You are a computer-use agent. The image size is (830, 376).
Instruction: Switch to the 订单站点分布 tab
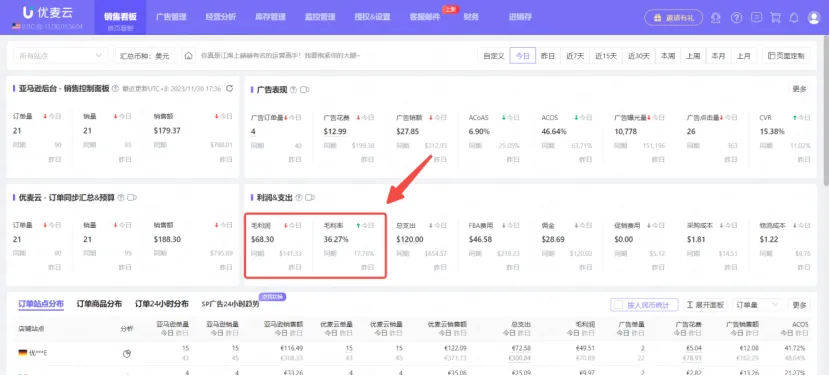pos(41,304)
